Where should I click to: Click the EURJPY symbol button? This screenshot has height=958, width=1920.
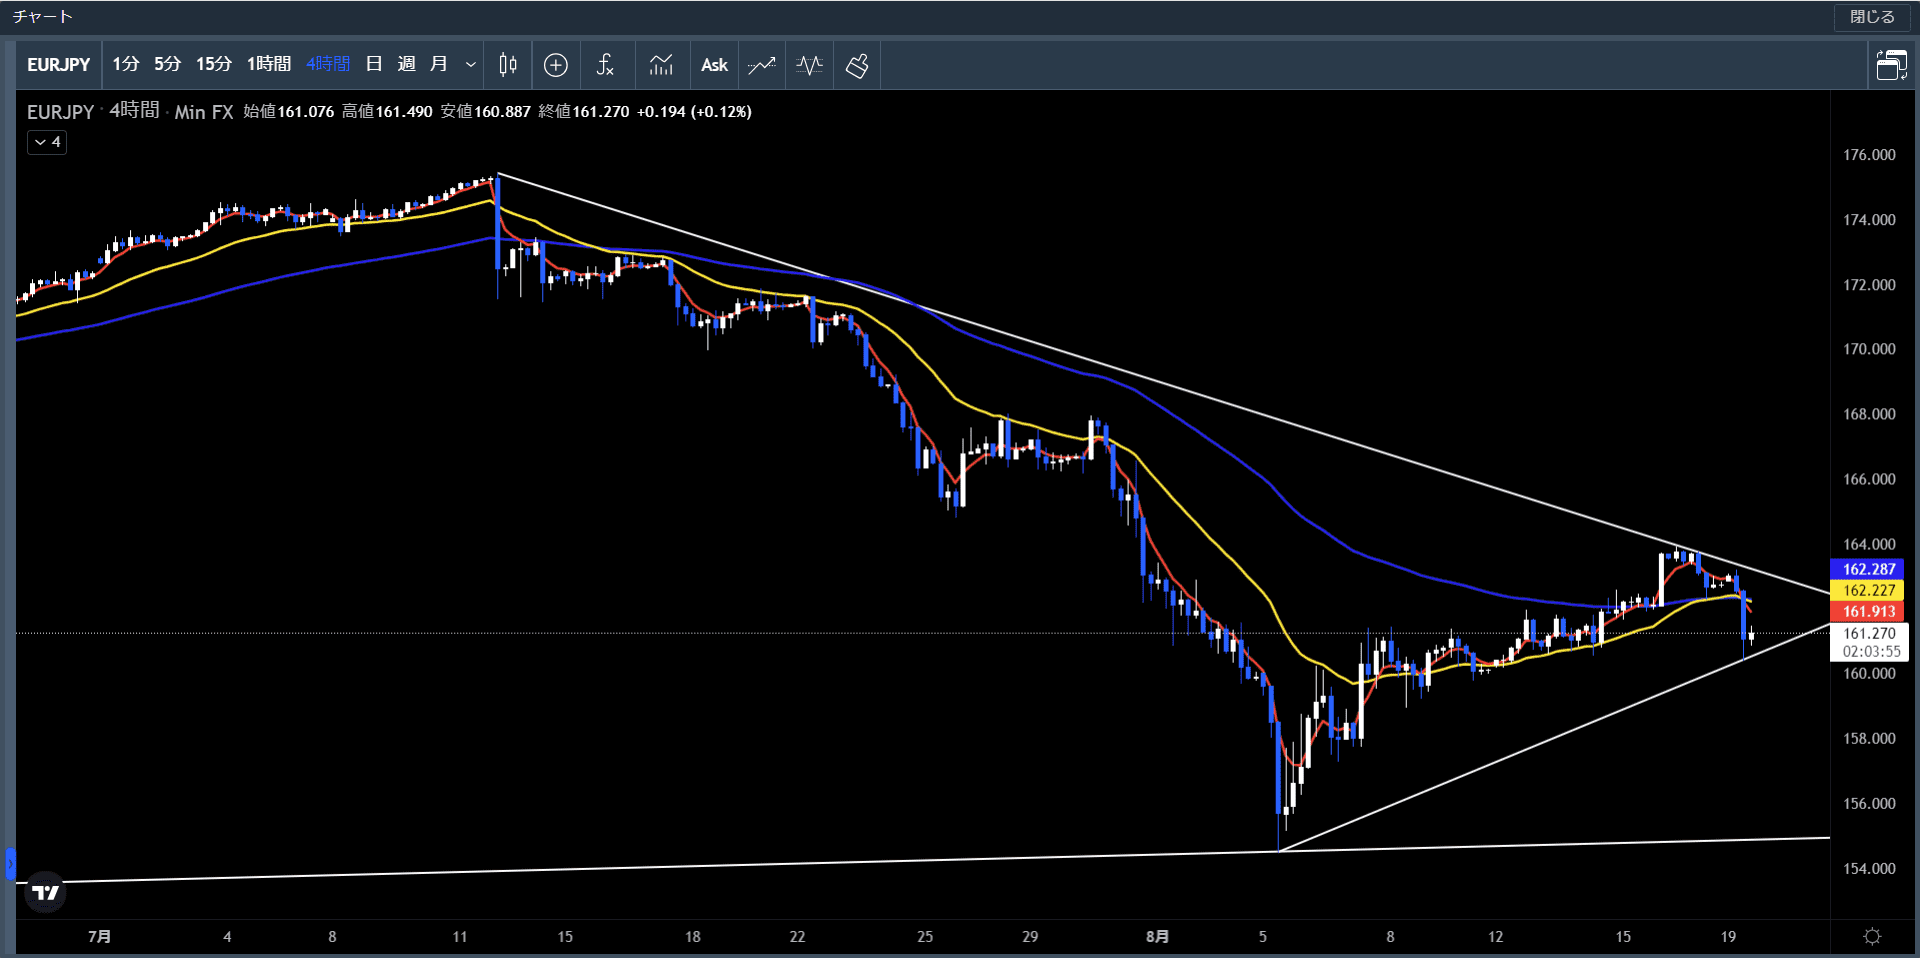[59, 65]
